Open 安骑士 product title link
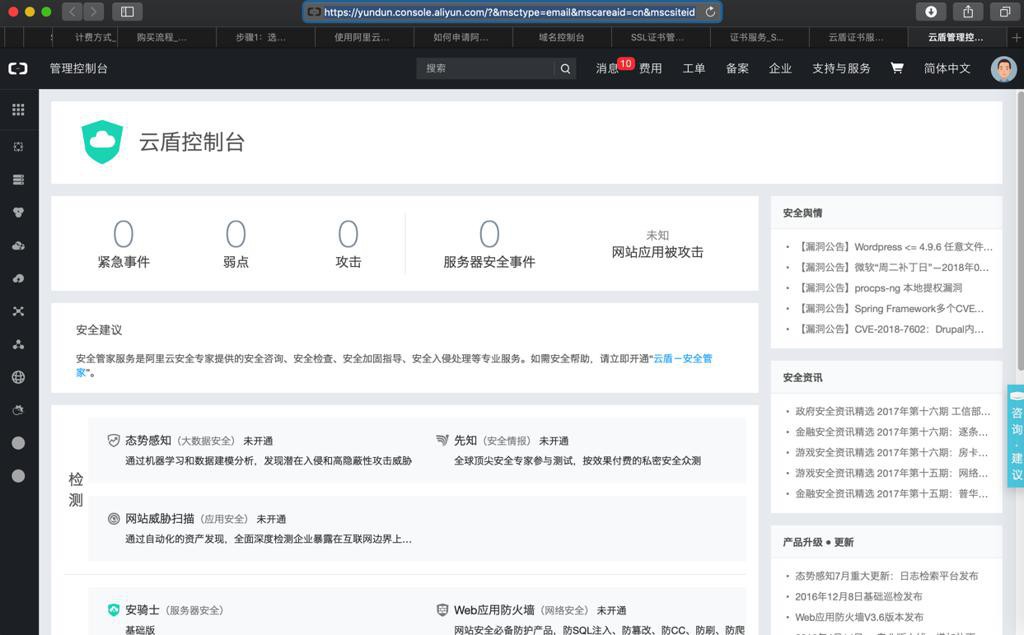Viewport: 1024px width, 635px height. pyautogui.click(x=142, y=610)
